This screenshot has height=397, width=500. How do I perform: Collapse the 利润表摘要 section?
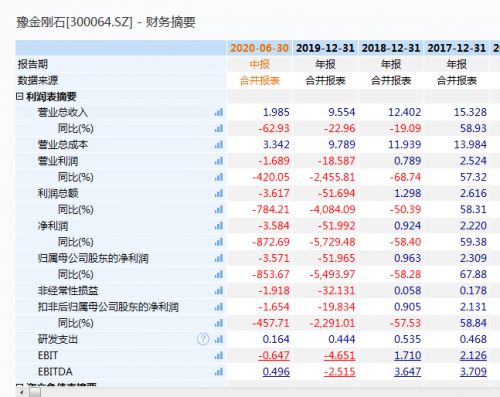[x=19, y=97]
